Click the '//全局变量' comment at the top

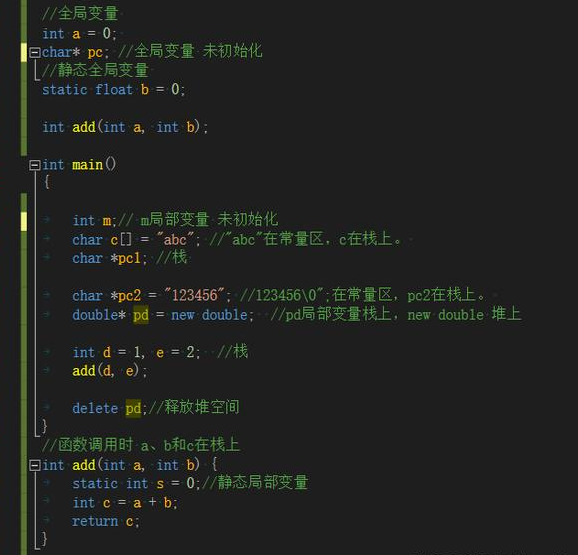(x=80, y=14)
